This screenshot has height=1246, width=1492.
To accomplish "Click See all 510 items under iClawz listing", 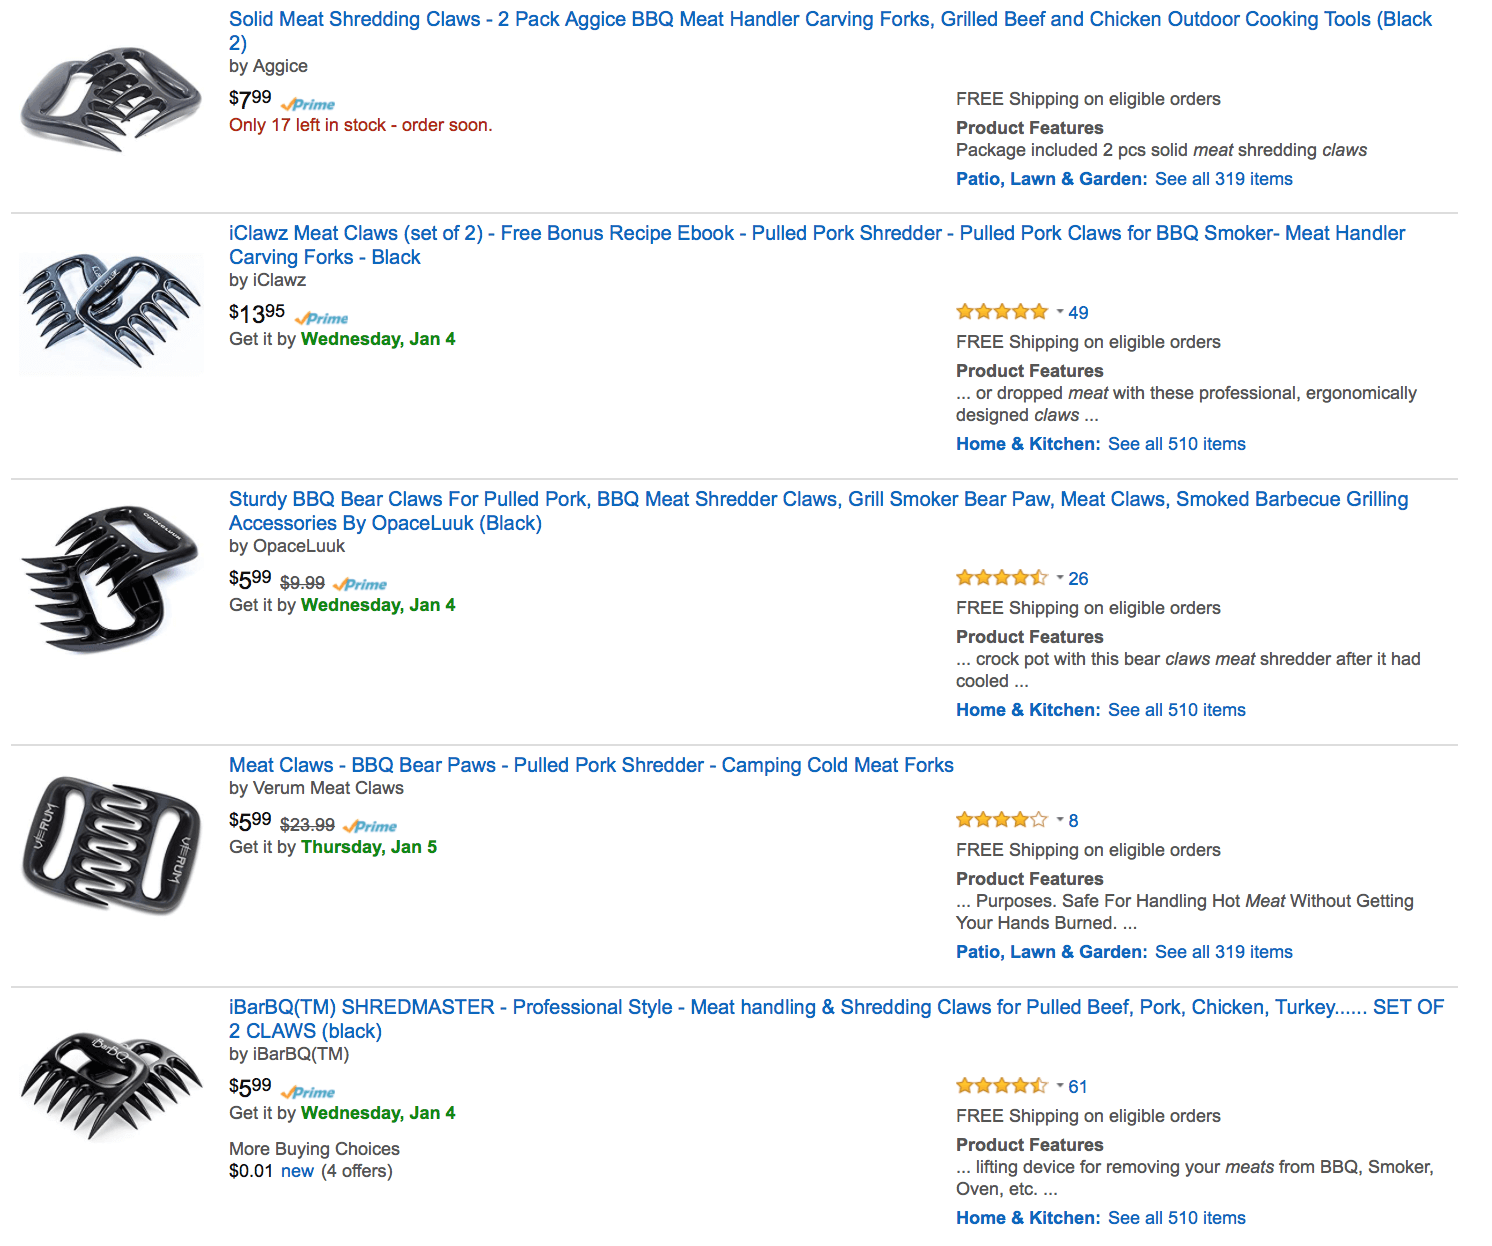I will coord(1177,443).
